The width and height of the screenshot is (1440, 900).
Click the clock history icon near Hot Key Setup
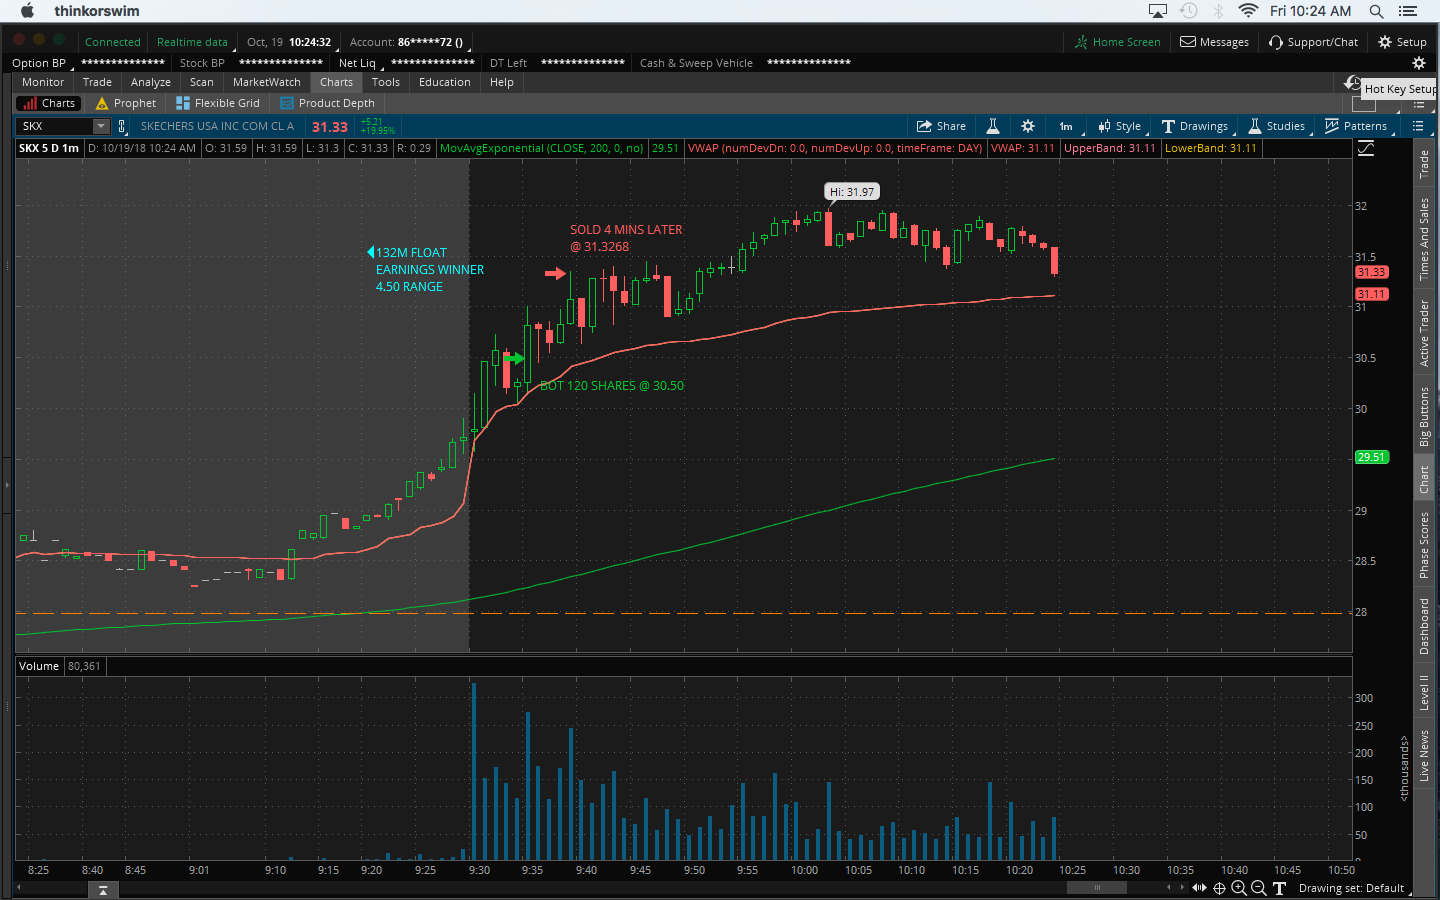1353,83
